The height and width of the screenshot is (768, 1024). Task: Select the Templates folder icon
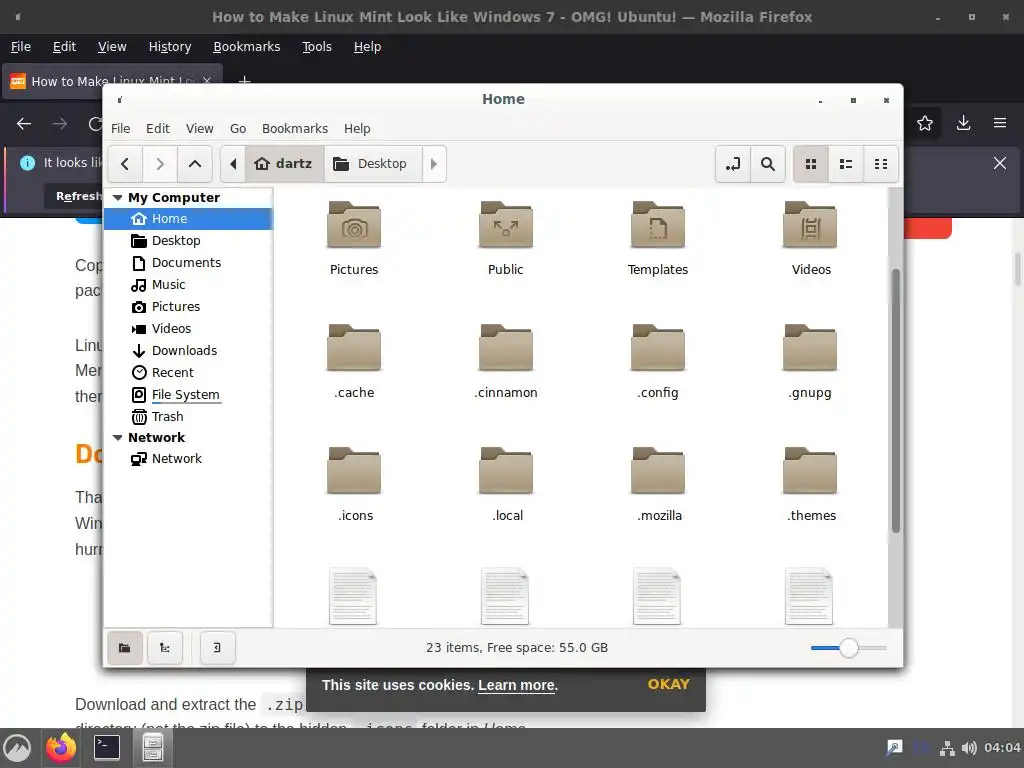658,225
